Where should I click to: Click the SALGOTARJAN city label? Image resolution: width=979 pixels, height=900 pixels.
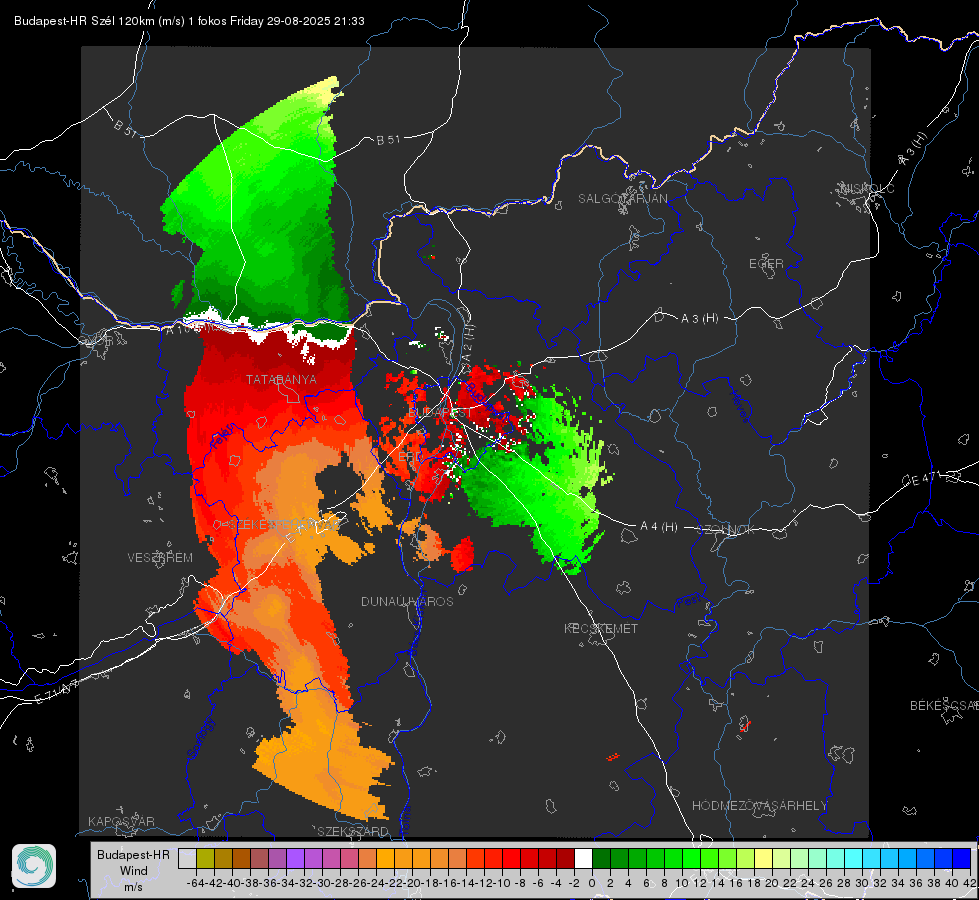(x=622, y=199)
